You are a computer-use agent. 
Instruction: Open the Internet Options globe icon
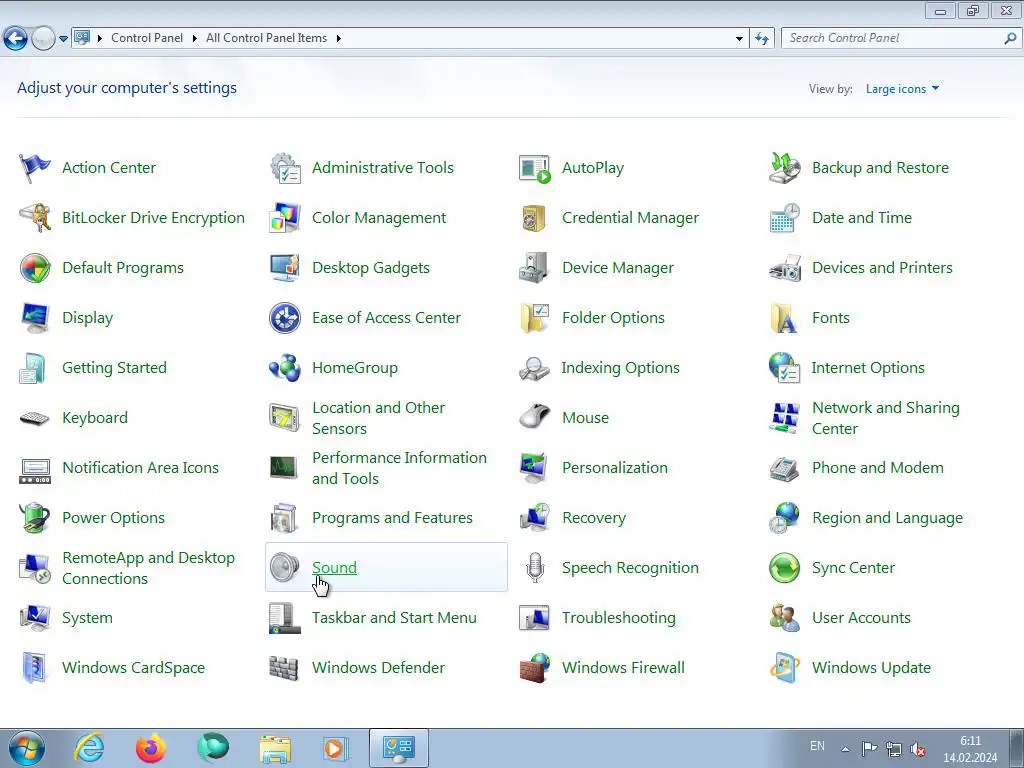[x=784, y=368]
